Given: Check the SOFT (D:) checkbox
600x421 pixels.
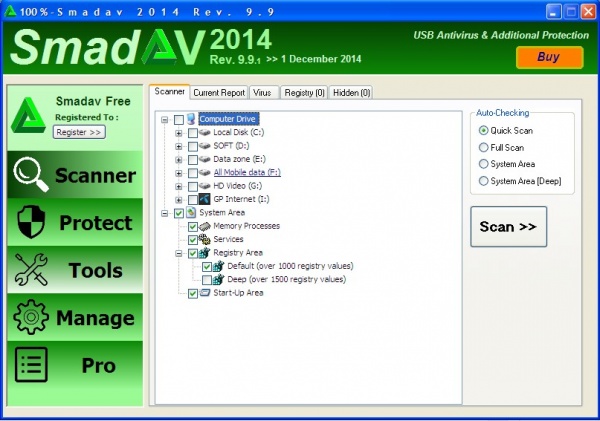Looking at the screenshot, I should tap(193, 147).
